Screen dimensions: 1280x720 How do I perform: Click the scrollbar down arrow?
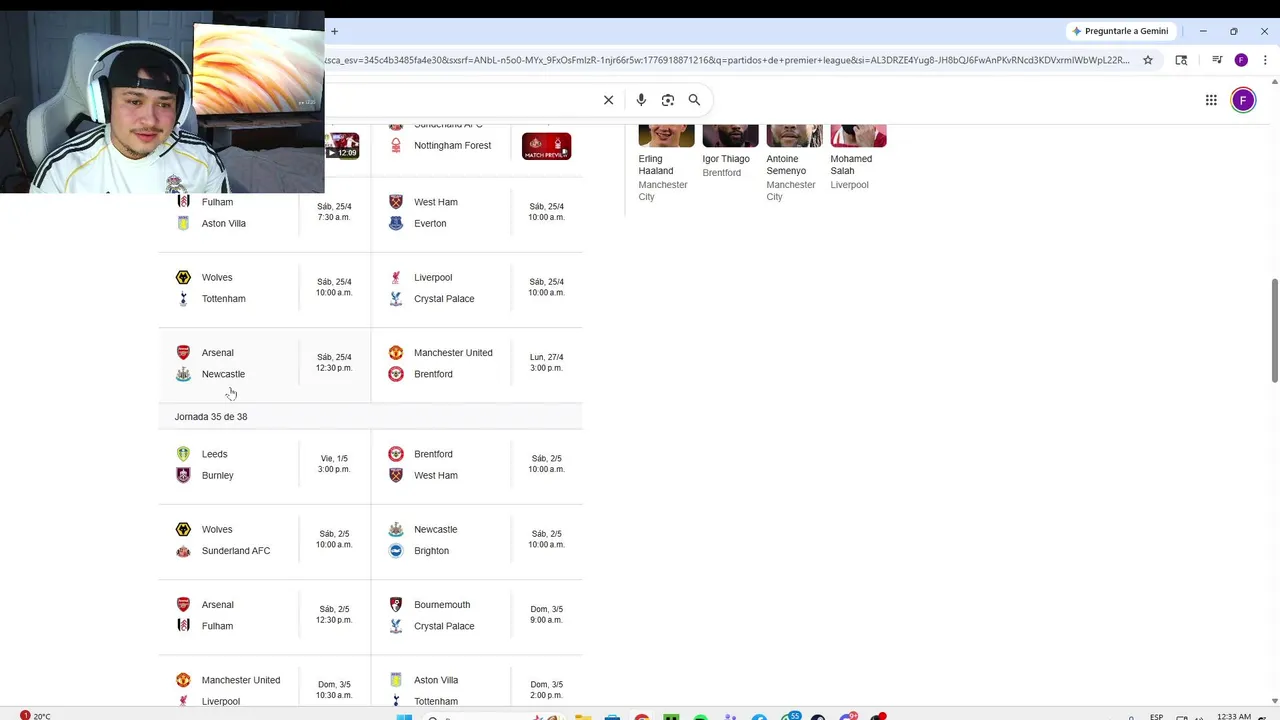click(x=1274, y=701)
